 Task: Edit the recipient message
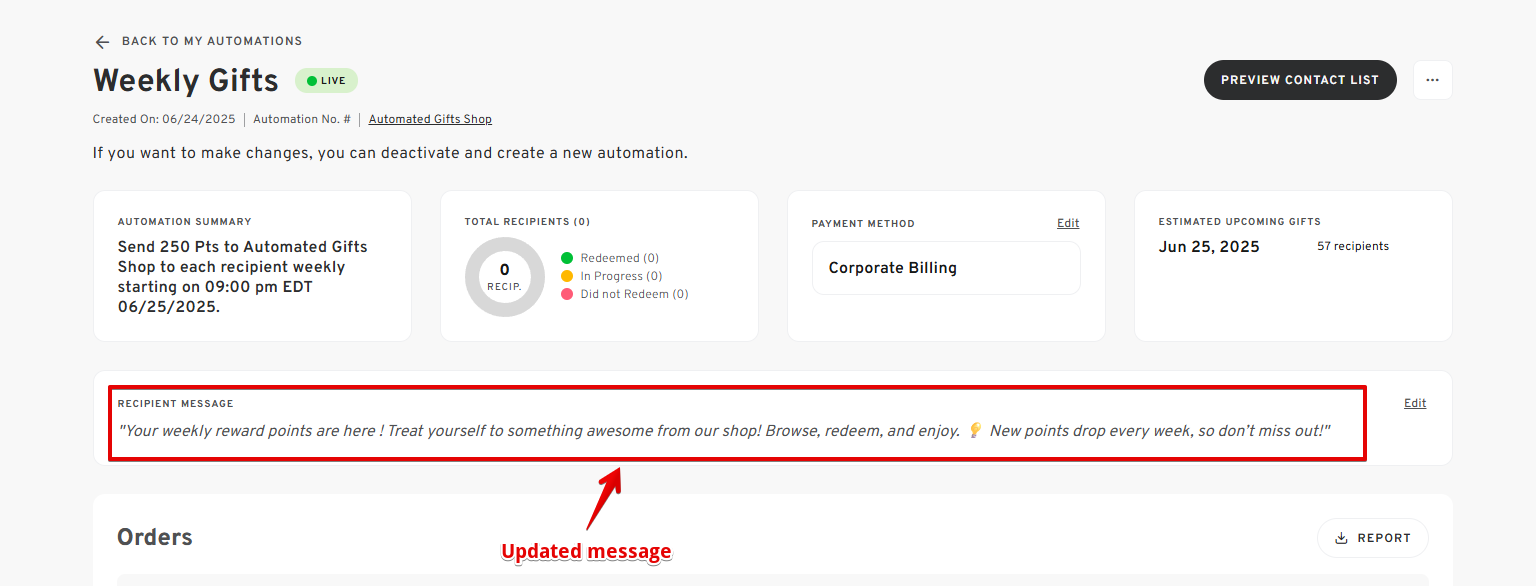point(1415,403)
